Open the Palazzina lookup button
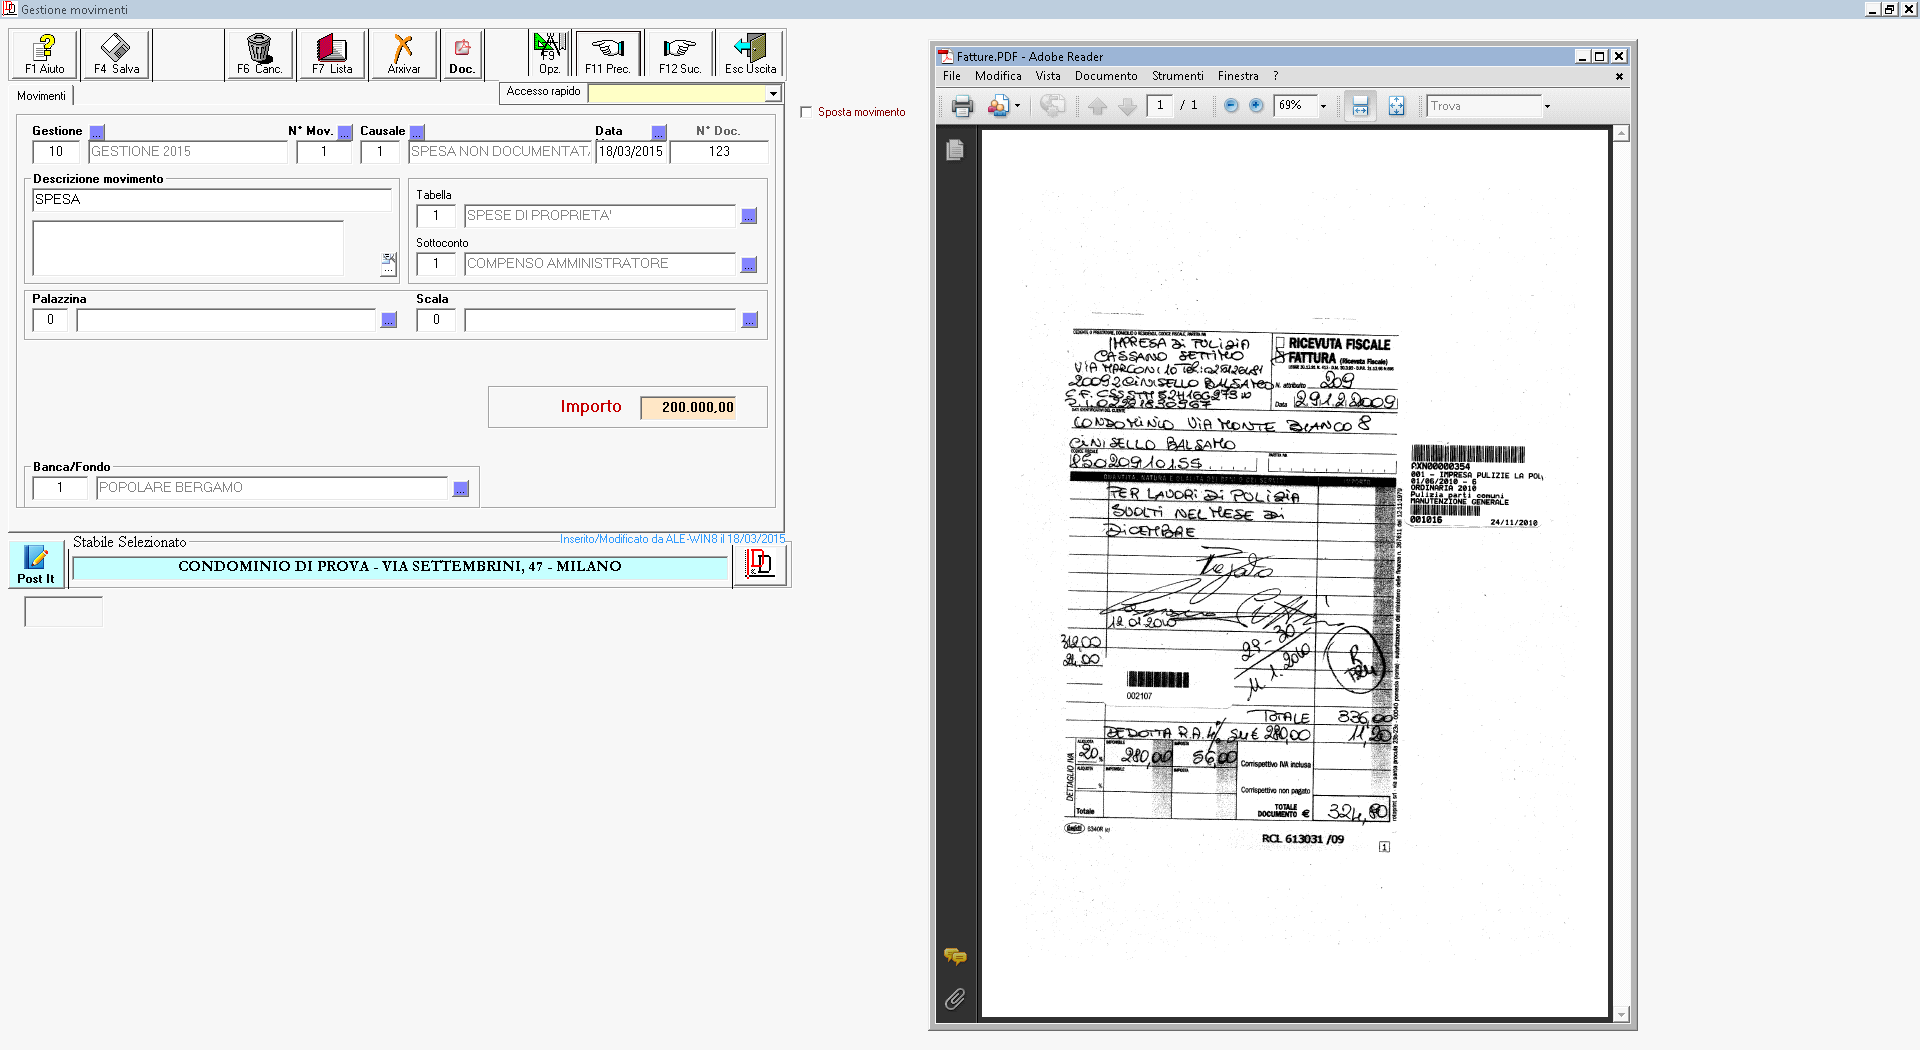This screenshot has width=1920, height=1050. click(x=389, y=320)
